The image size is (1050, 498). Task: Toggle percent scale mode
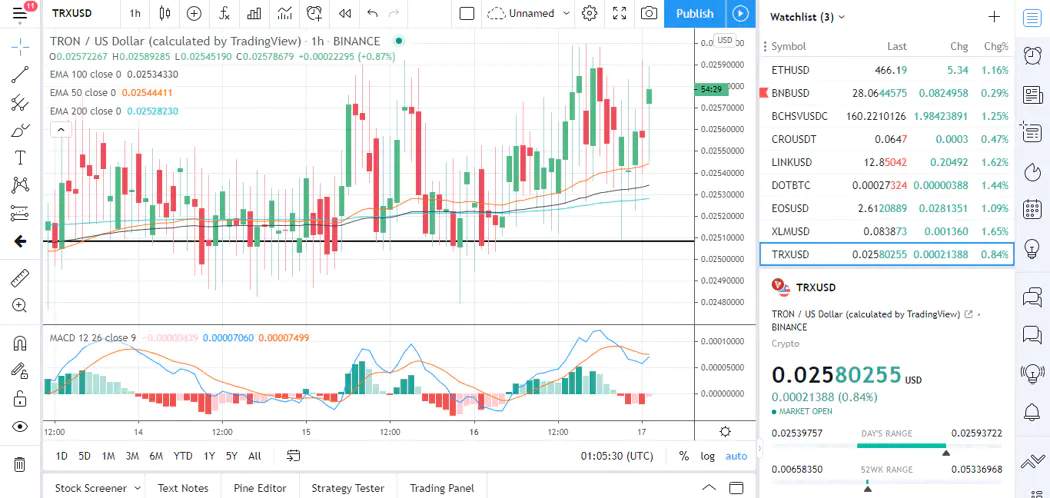pyautogui.click(x=684, y=456)
